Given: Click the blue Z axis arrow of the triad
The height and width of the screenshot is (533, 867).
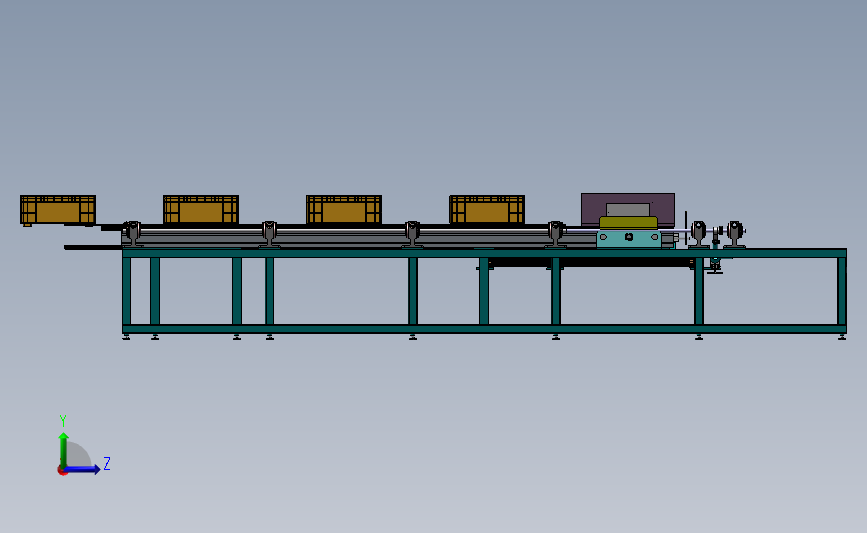Looking at the screenshot, I should pos(82,469).
